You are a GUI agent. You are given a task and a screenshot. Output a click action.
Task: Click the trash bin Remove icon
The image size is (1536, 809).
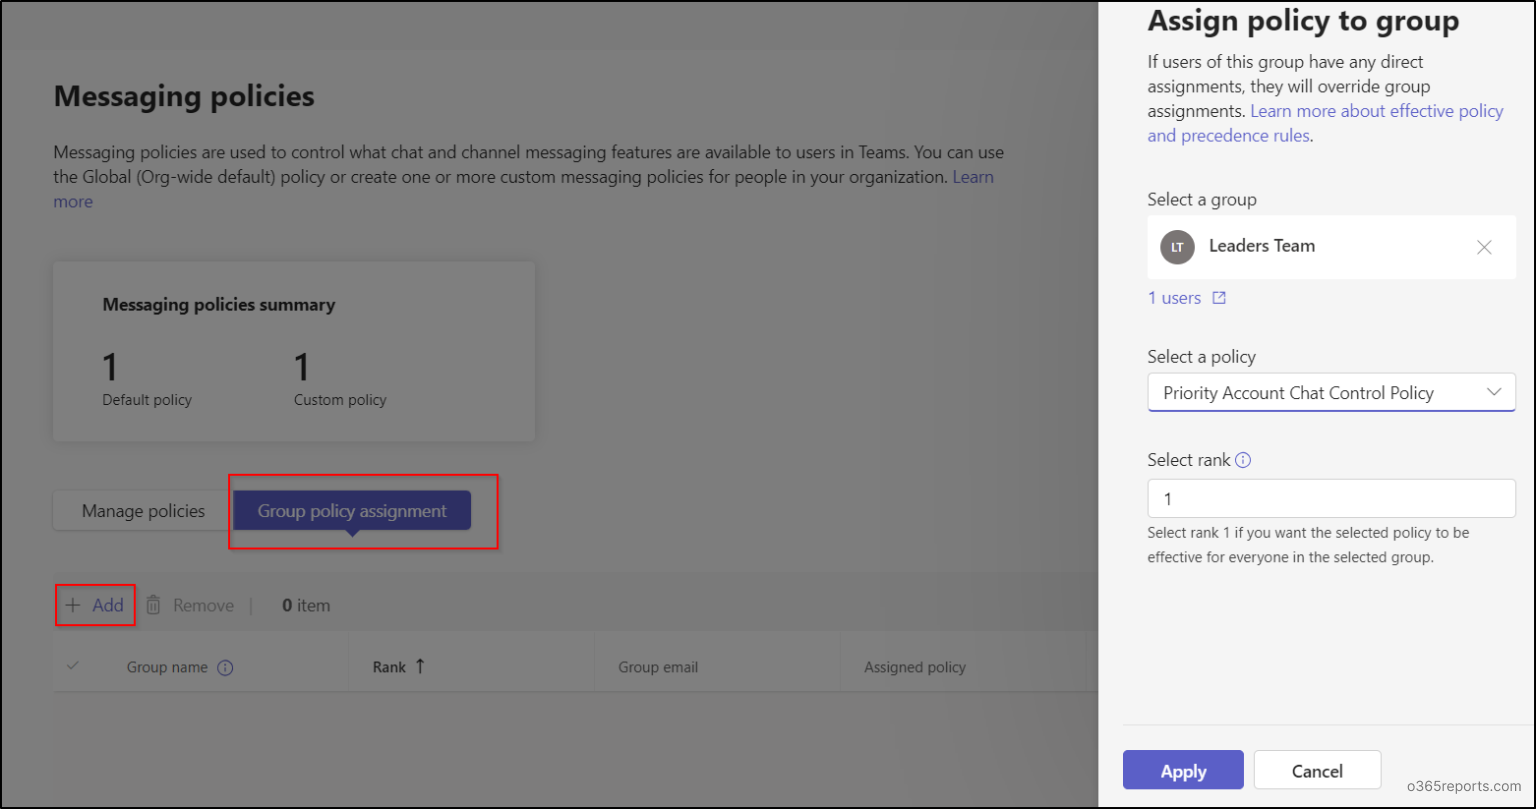tap(153, 605)
